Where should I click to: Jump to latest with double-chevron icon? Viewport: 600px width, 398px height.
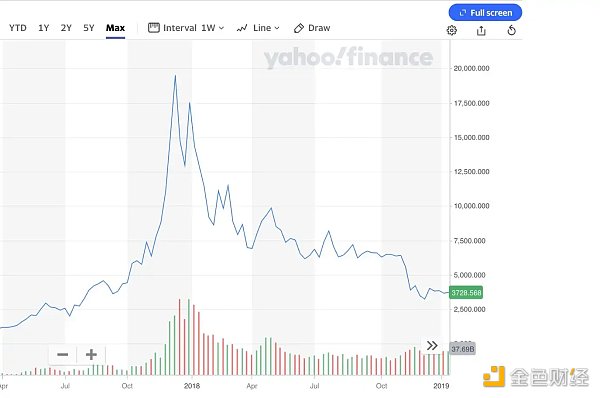tap(432, 346)
